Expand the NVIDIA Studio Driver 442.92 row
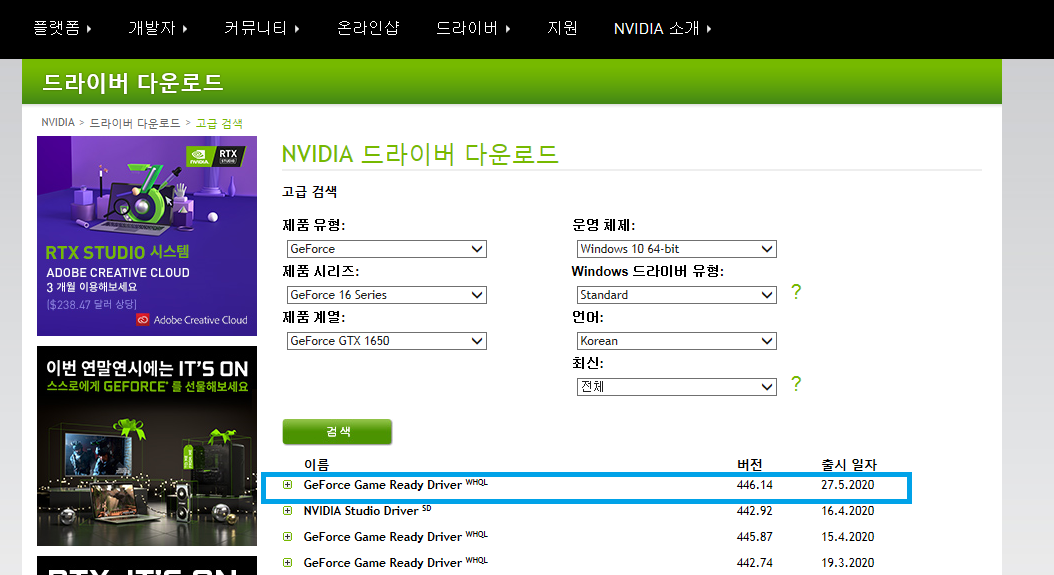 (x=288, y=511)
